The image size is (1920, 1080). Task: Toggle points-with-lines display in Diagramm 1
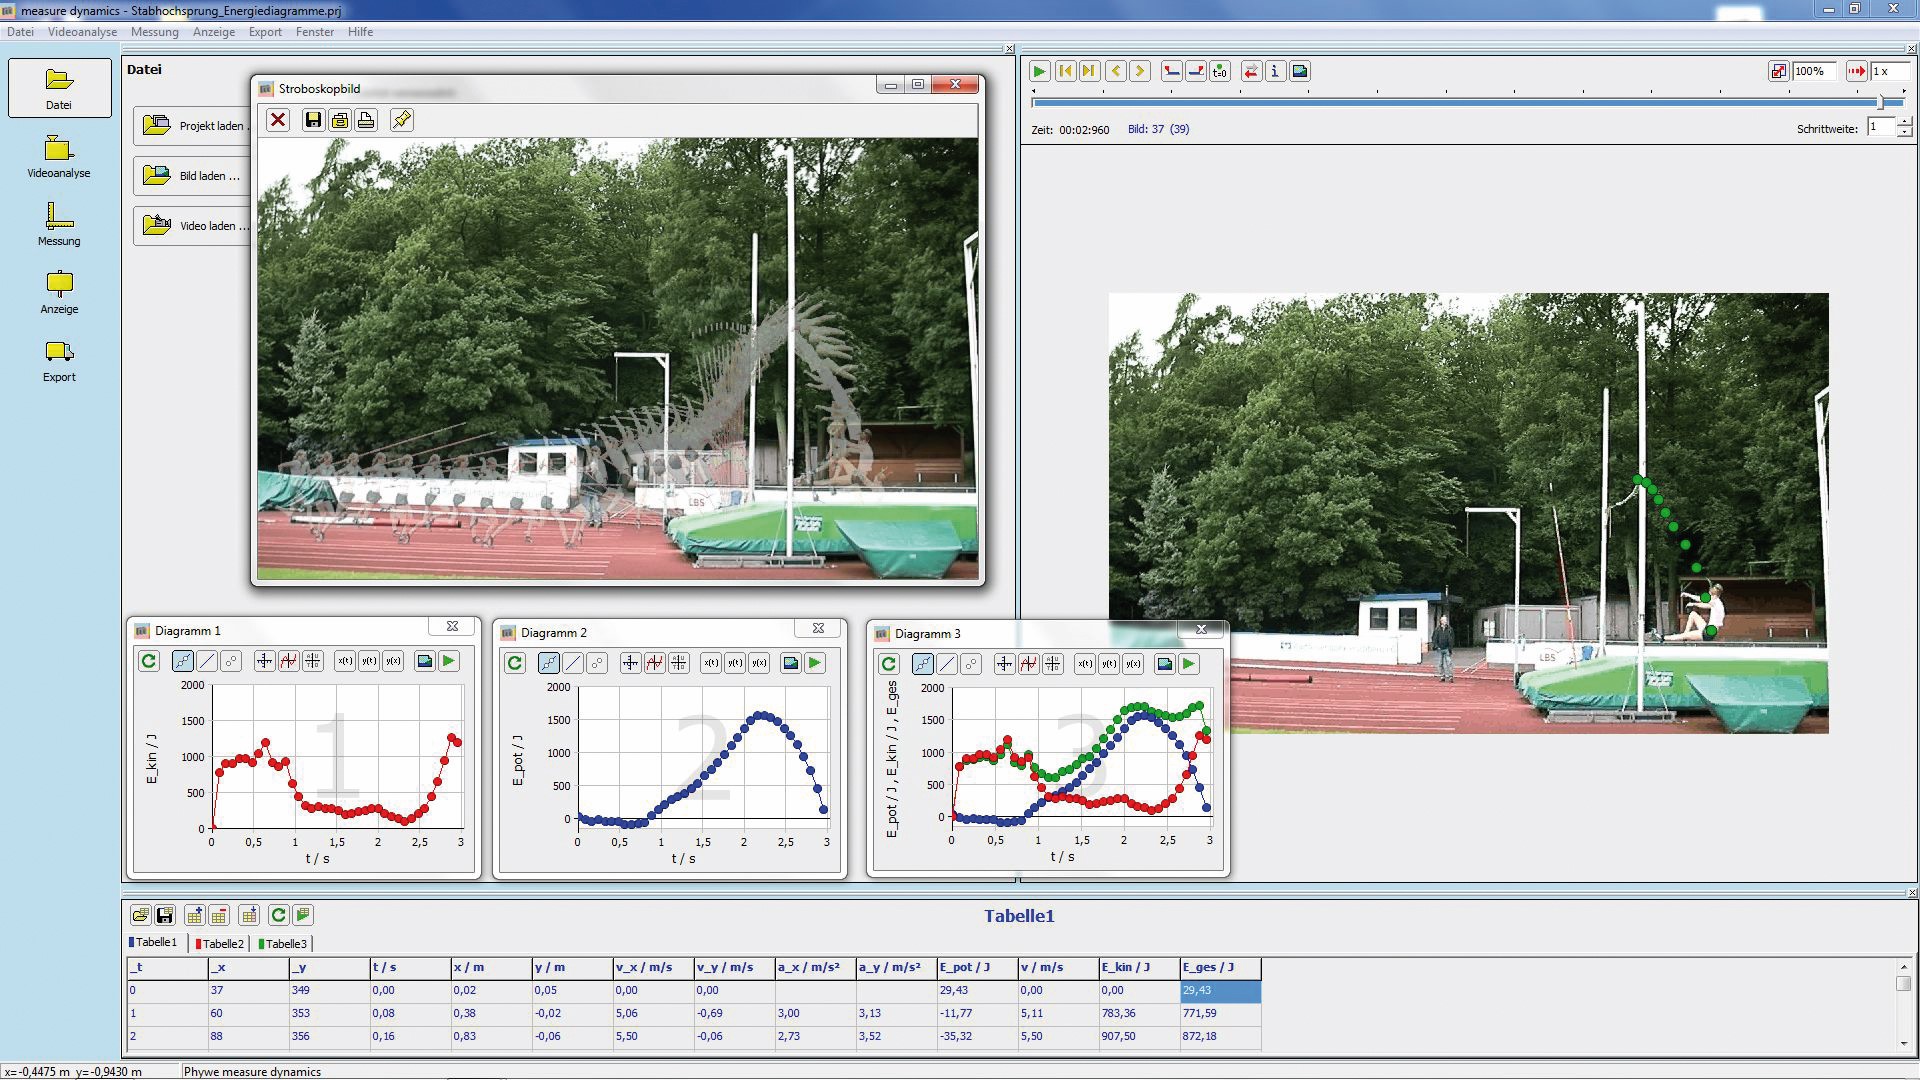point(183,661)
